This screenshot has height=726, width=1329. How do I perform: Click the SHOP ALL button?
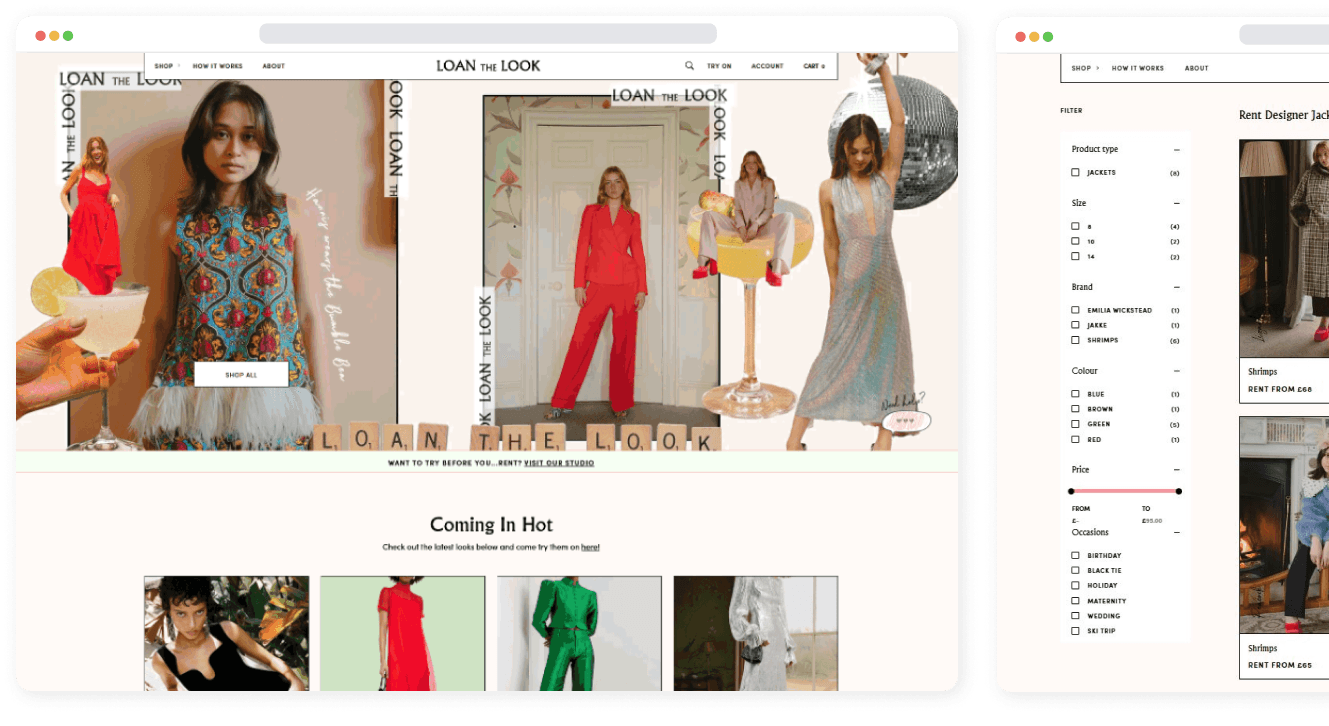241,373
